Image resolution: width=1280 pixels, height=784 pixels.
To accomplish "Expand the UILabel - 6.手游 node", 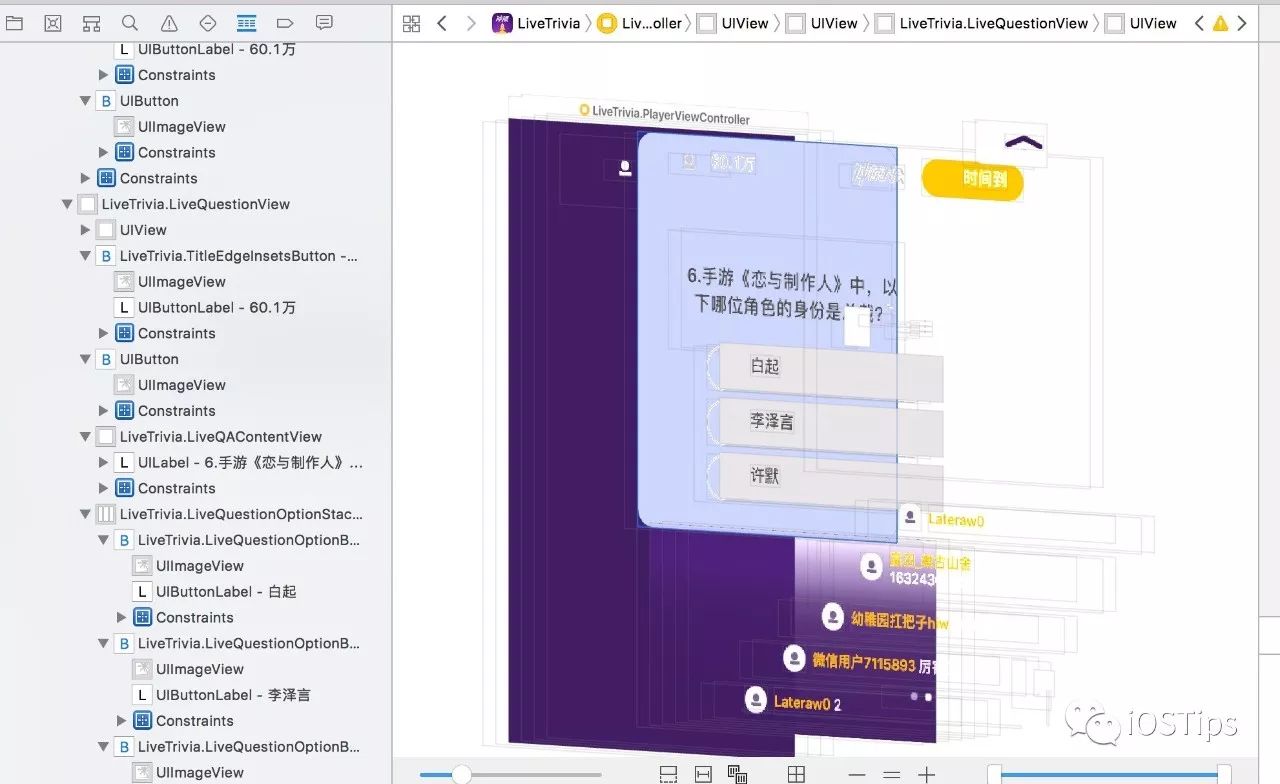I will tap(103, 462).
